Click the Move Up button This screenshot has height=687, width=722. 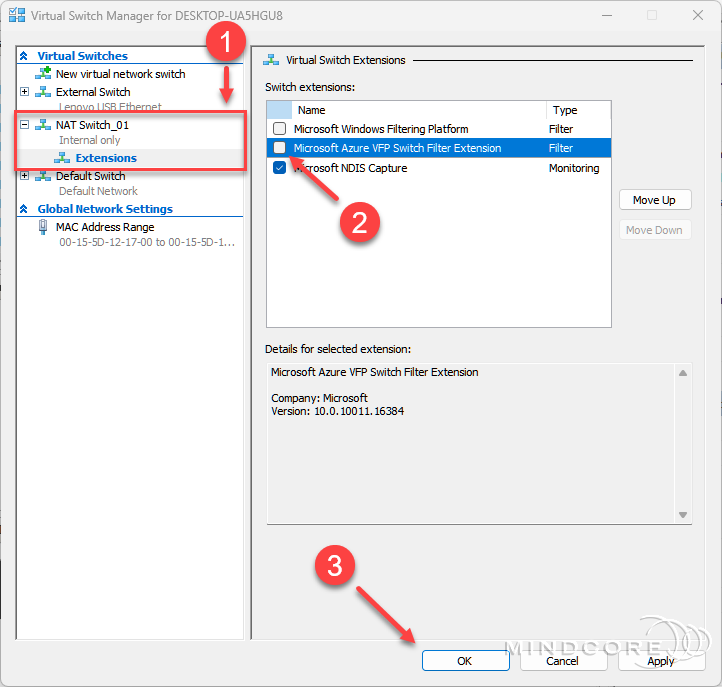655,200
